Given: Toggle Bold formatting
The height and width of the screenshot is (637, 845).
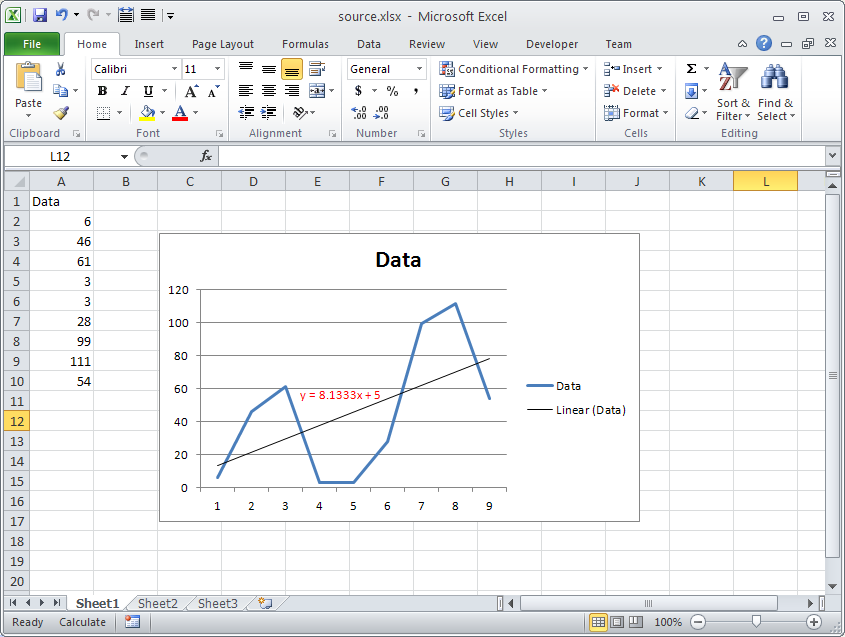Looking at the screenshot, I should [x=102, y=91].
